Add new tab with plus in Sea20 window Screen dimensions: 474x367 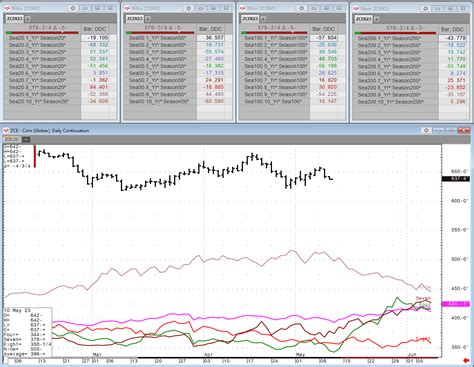[x=28, y=19]
